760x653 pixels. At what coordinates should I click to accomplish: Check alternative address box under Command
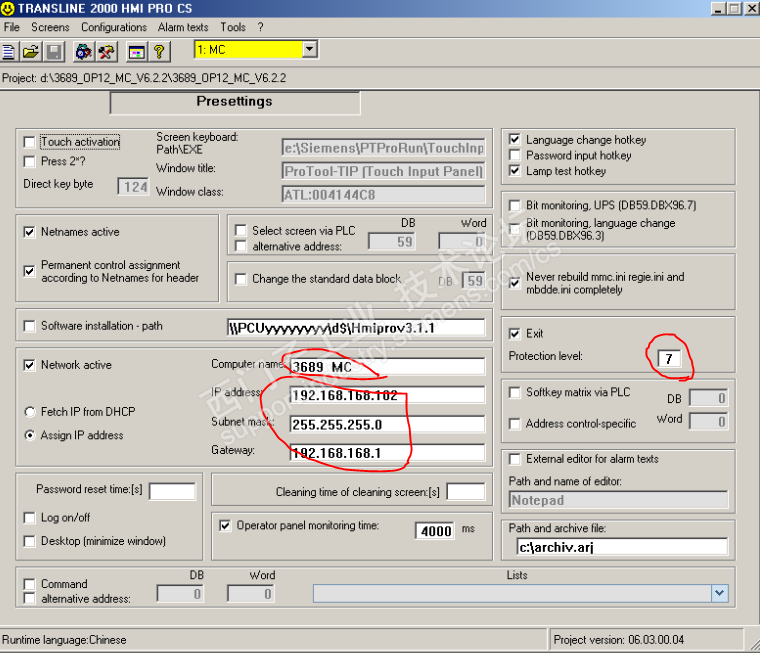[30, 599]
